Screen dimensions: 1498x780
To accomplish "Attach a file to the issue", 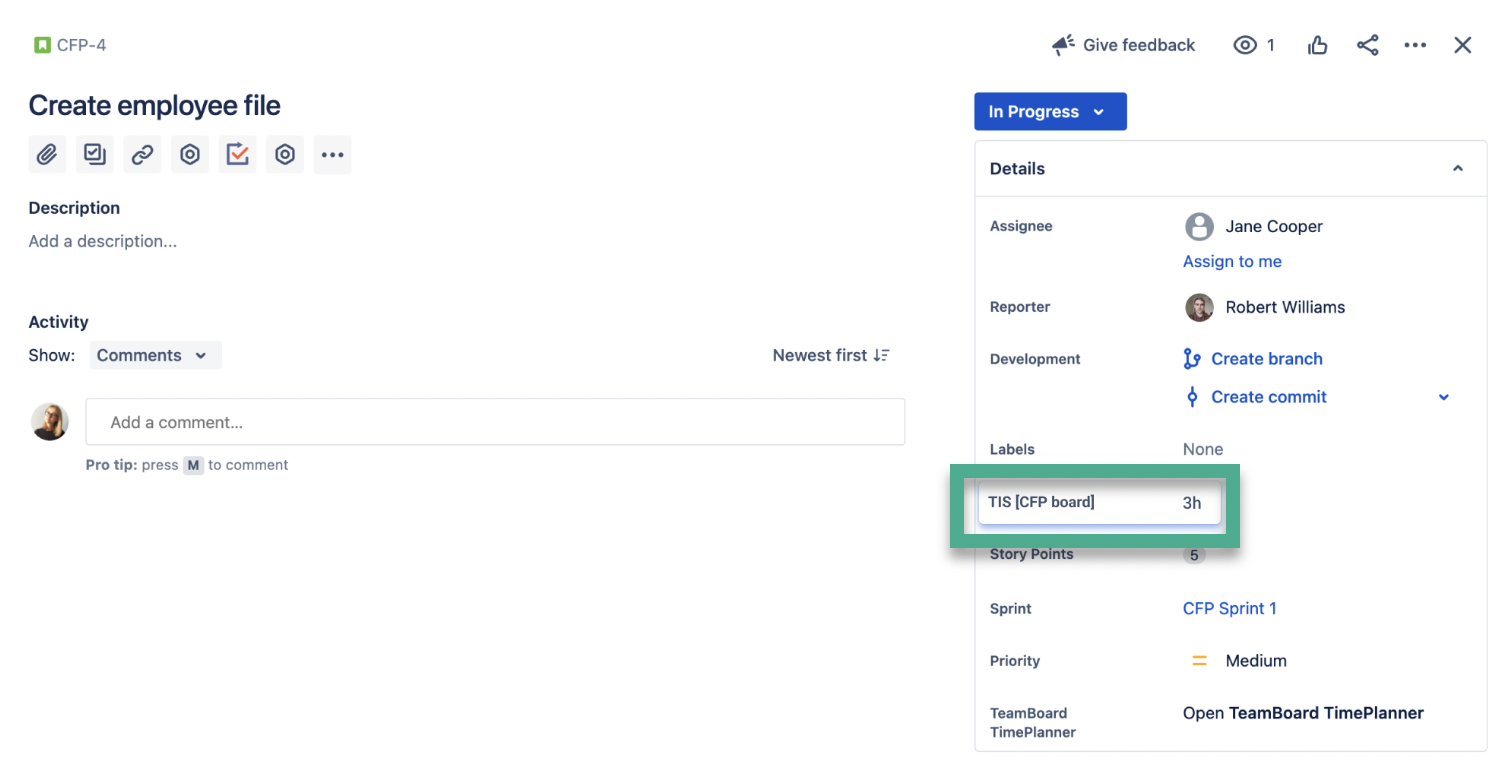I will pos(47,154).
